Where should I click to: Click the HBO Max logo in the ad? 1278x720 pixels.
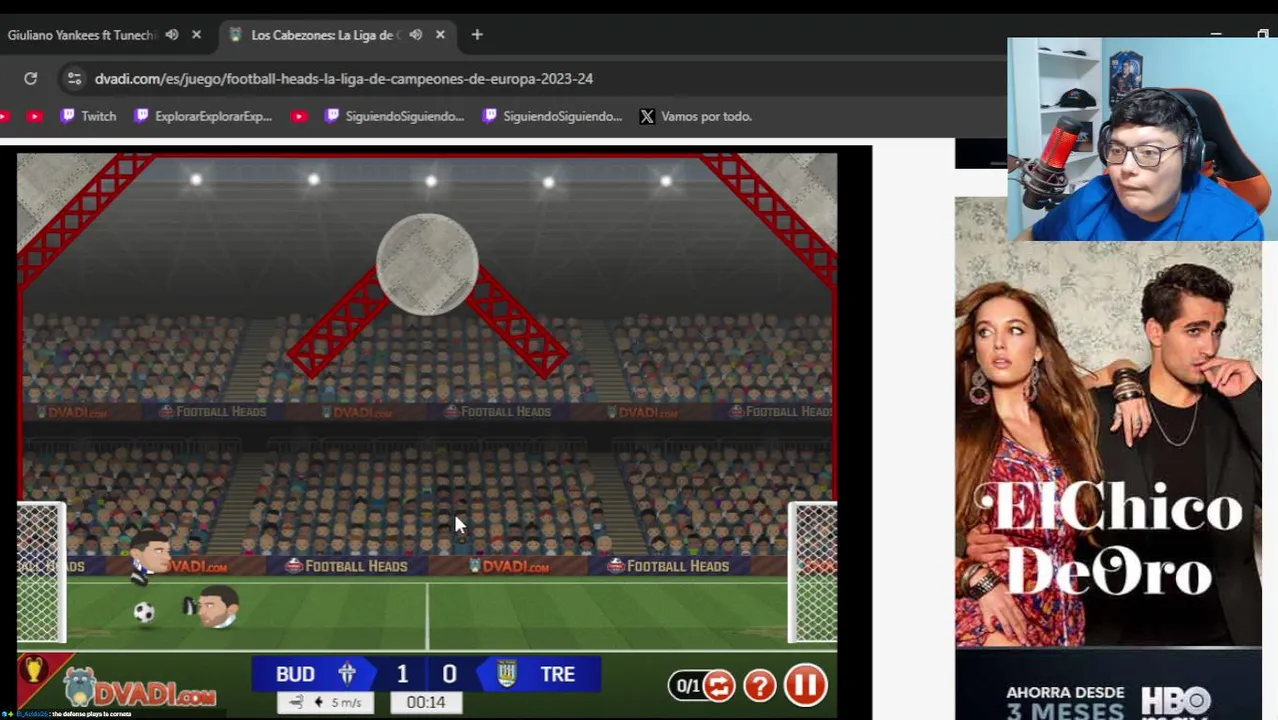point(1178,702)
